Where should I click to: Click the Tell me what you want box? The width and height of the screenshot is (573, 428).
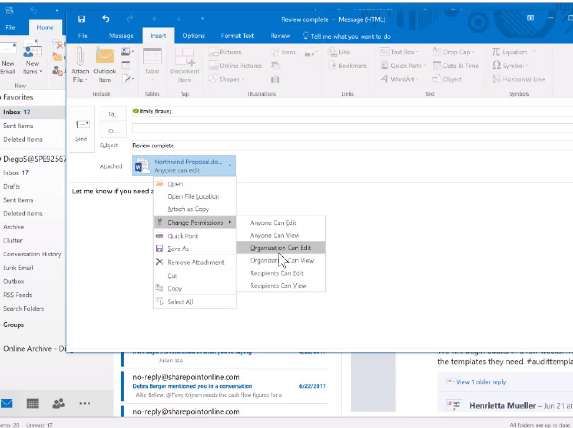347,36
